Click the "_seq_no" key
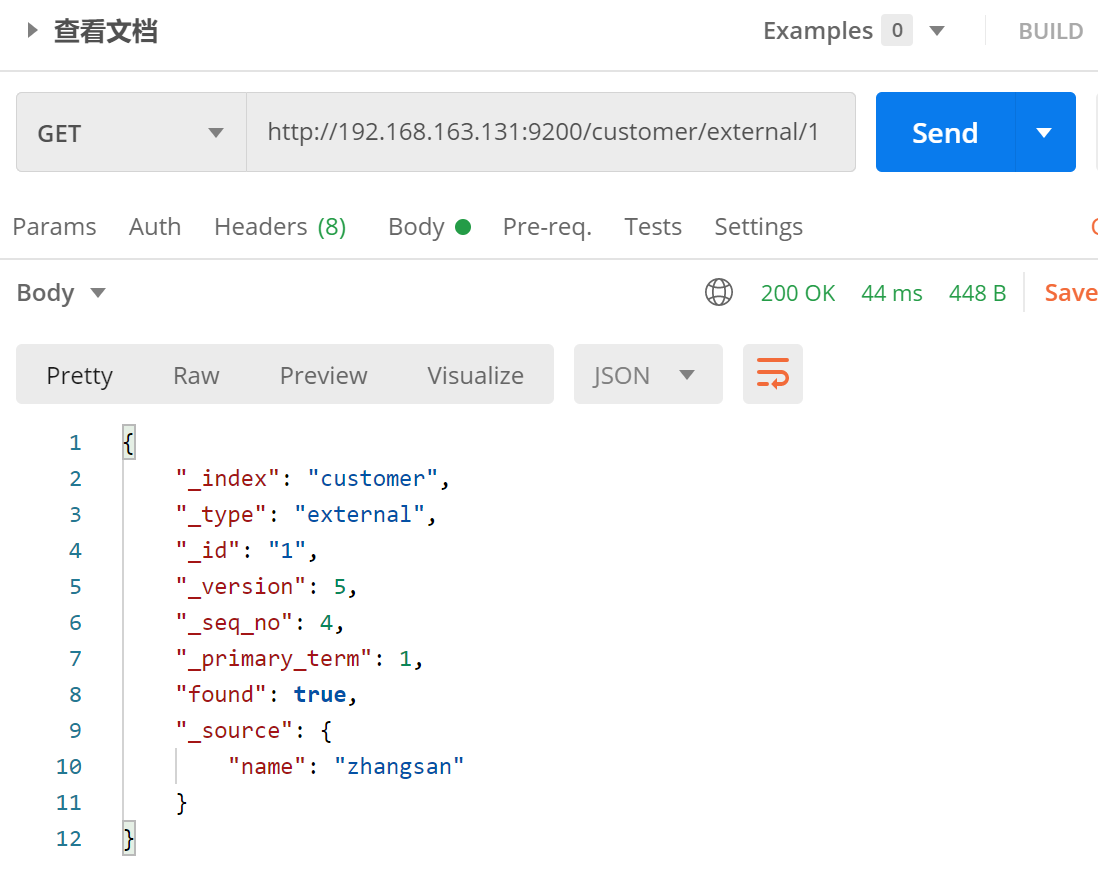Screen dimensions: 1098x873 point(234,623)
